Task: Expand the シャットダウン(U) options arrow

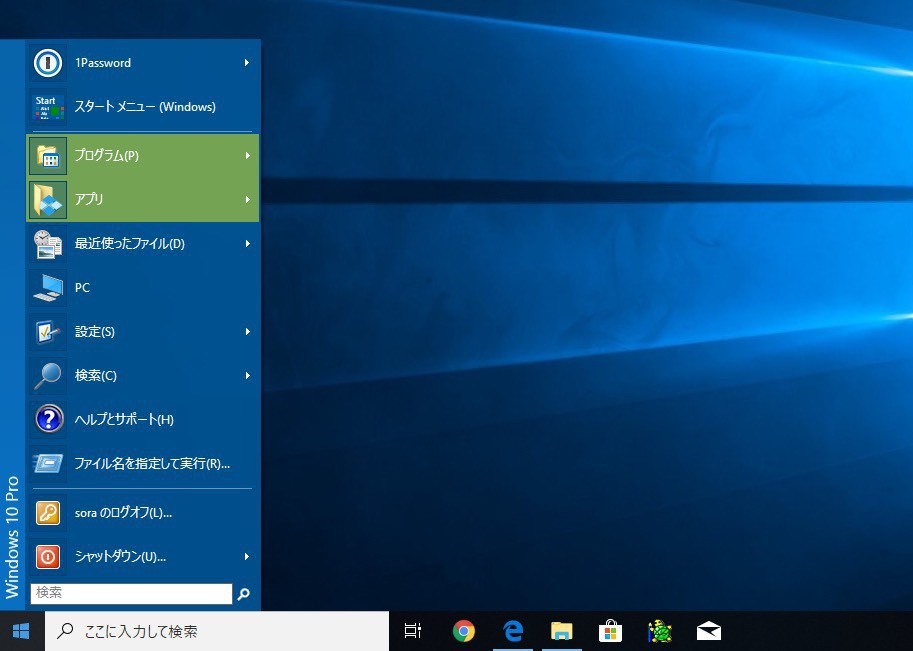Action: (247, 557)
